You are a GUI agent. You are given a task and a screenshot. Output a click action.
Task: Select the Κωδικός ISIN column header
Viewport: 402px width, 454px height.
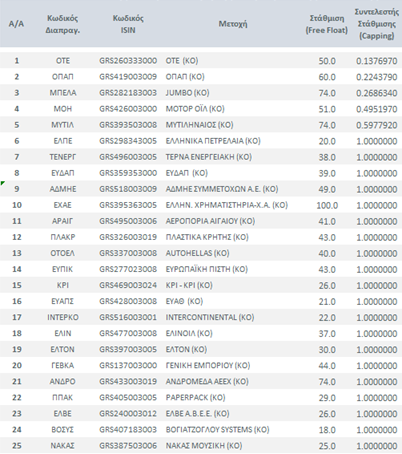[128, 24]
